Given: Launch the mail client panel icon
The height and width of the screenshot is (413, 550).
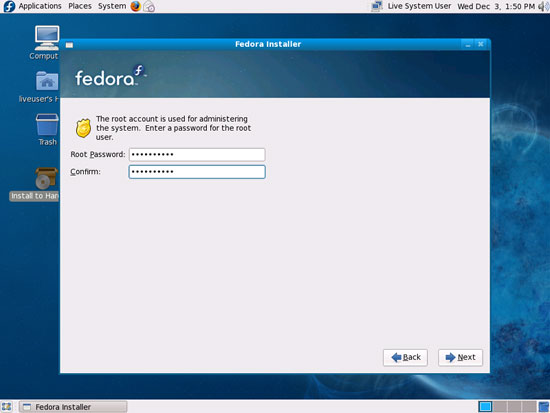Looking at the screenshot, I should click(149, 6).
